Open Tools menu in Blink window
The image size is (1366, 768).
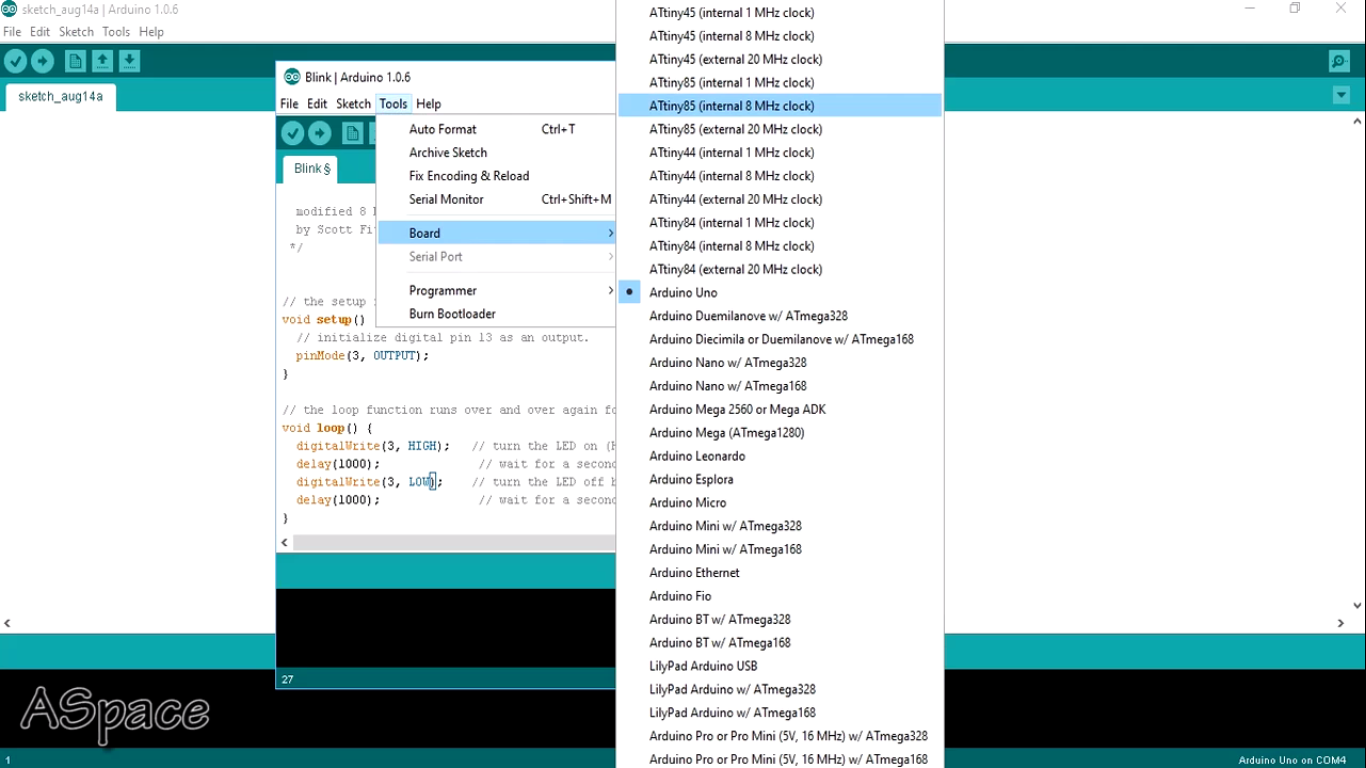(x=393, y=104)
